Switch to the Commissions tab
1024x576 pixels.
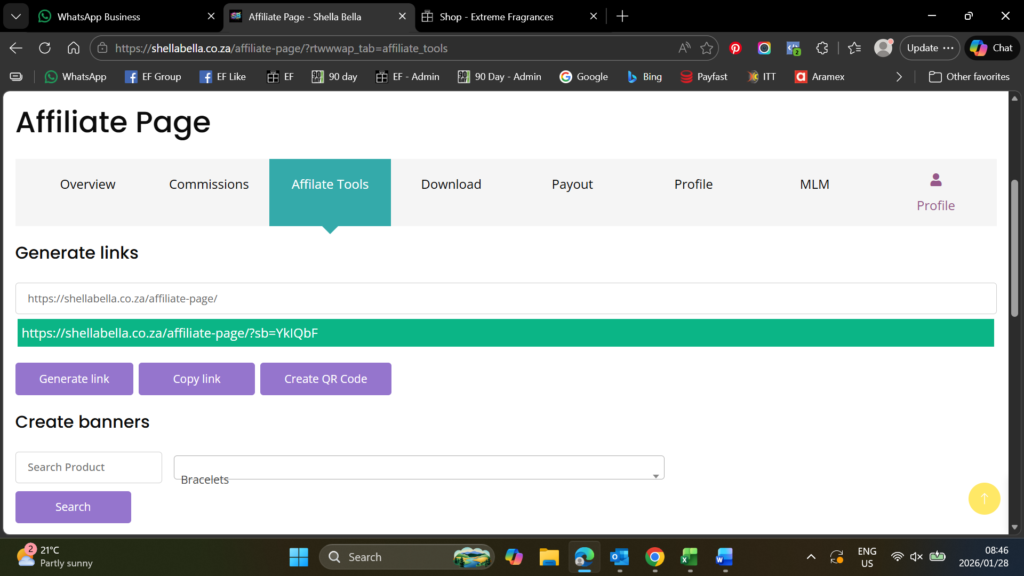click(208, 184)
